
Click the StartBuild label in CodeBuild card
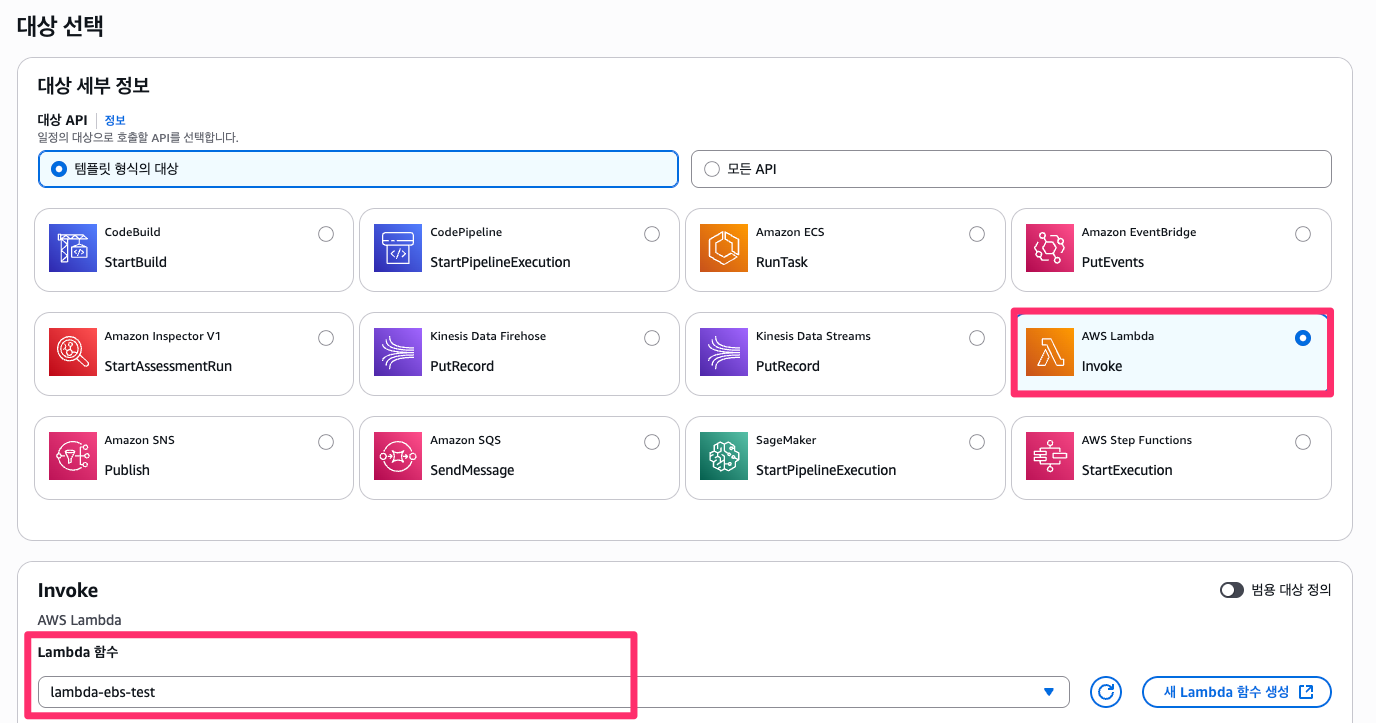pos(136,262)
